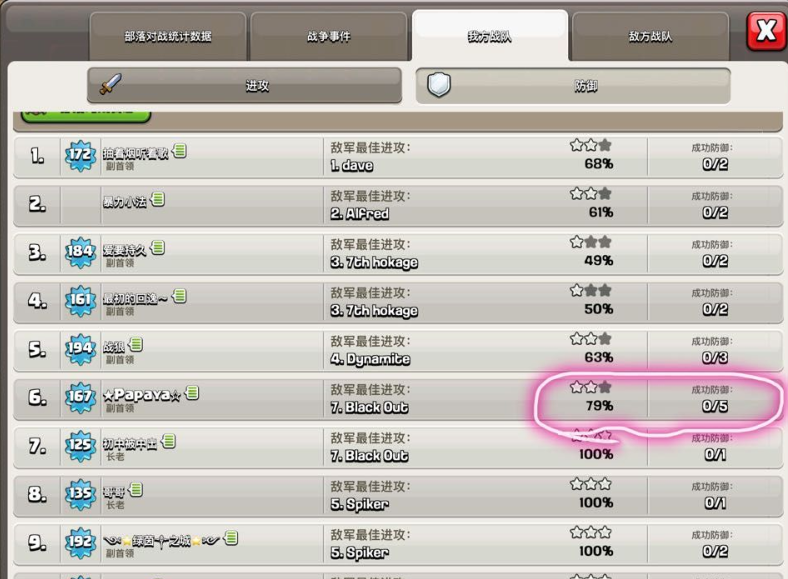The width and height of the screenshot is (788, 579).
Task: Click the level 172 badge icon
Action: tap(80, 156)
